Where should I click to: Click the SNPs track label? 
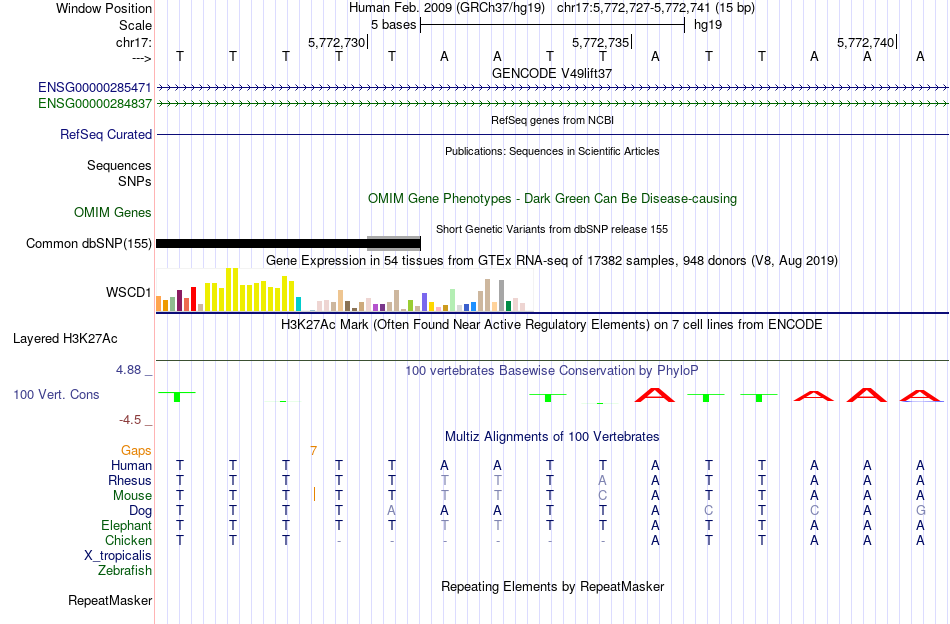(x=135, y=181)
